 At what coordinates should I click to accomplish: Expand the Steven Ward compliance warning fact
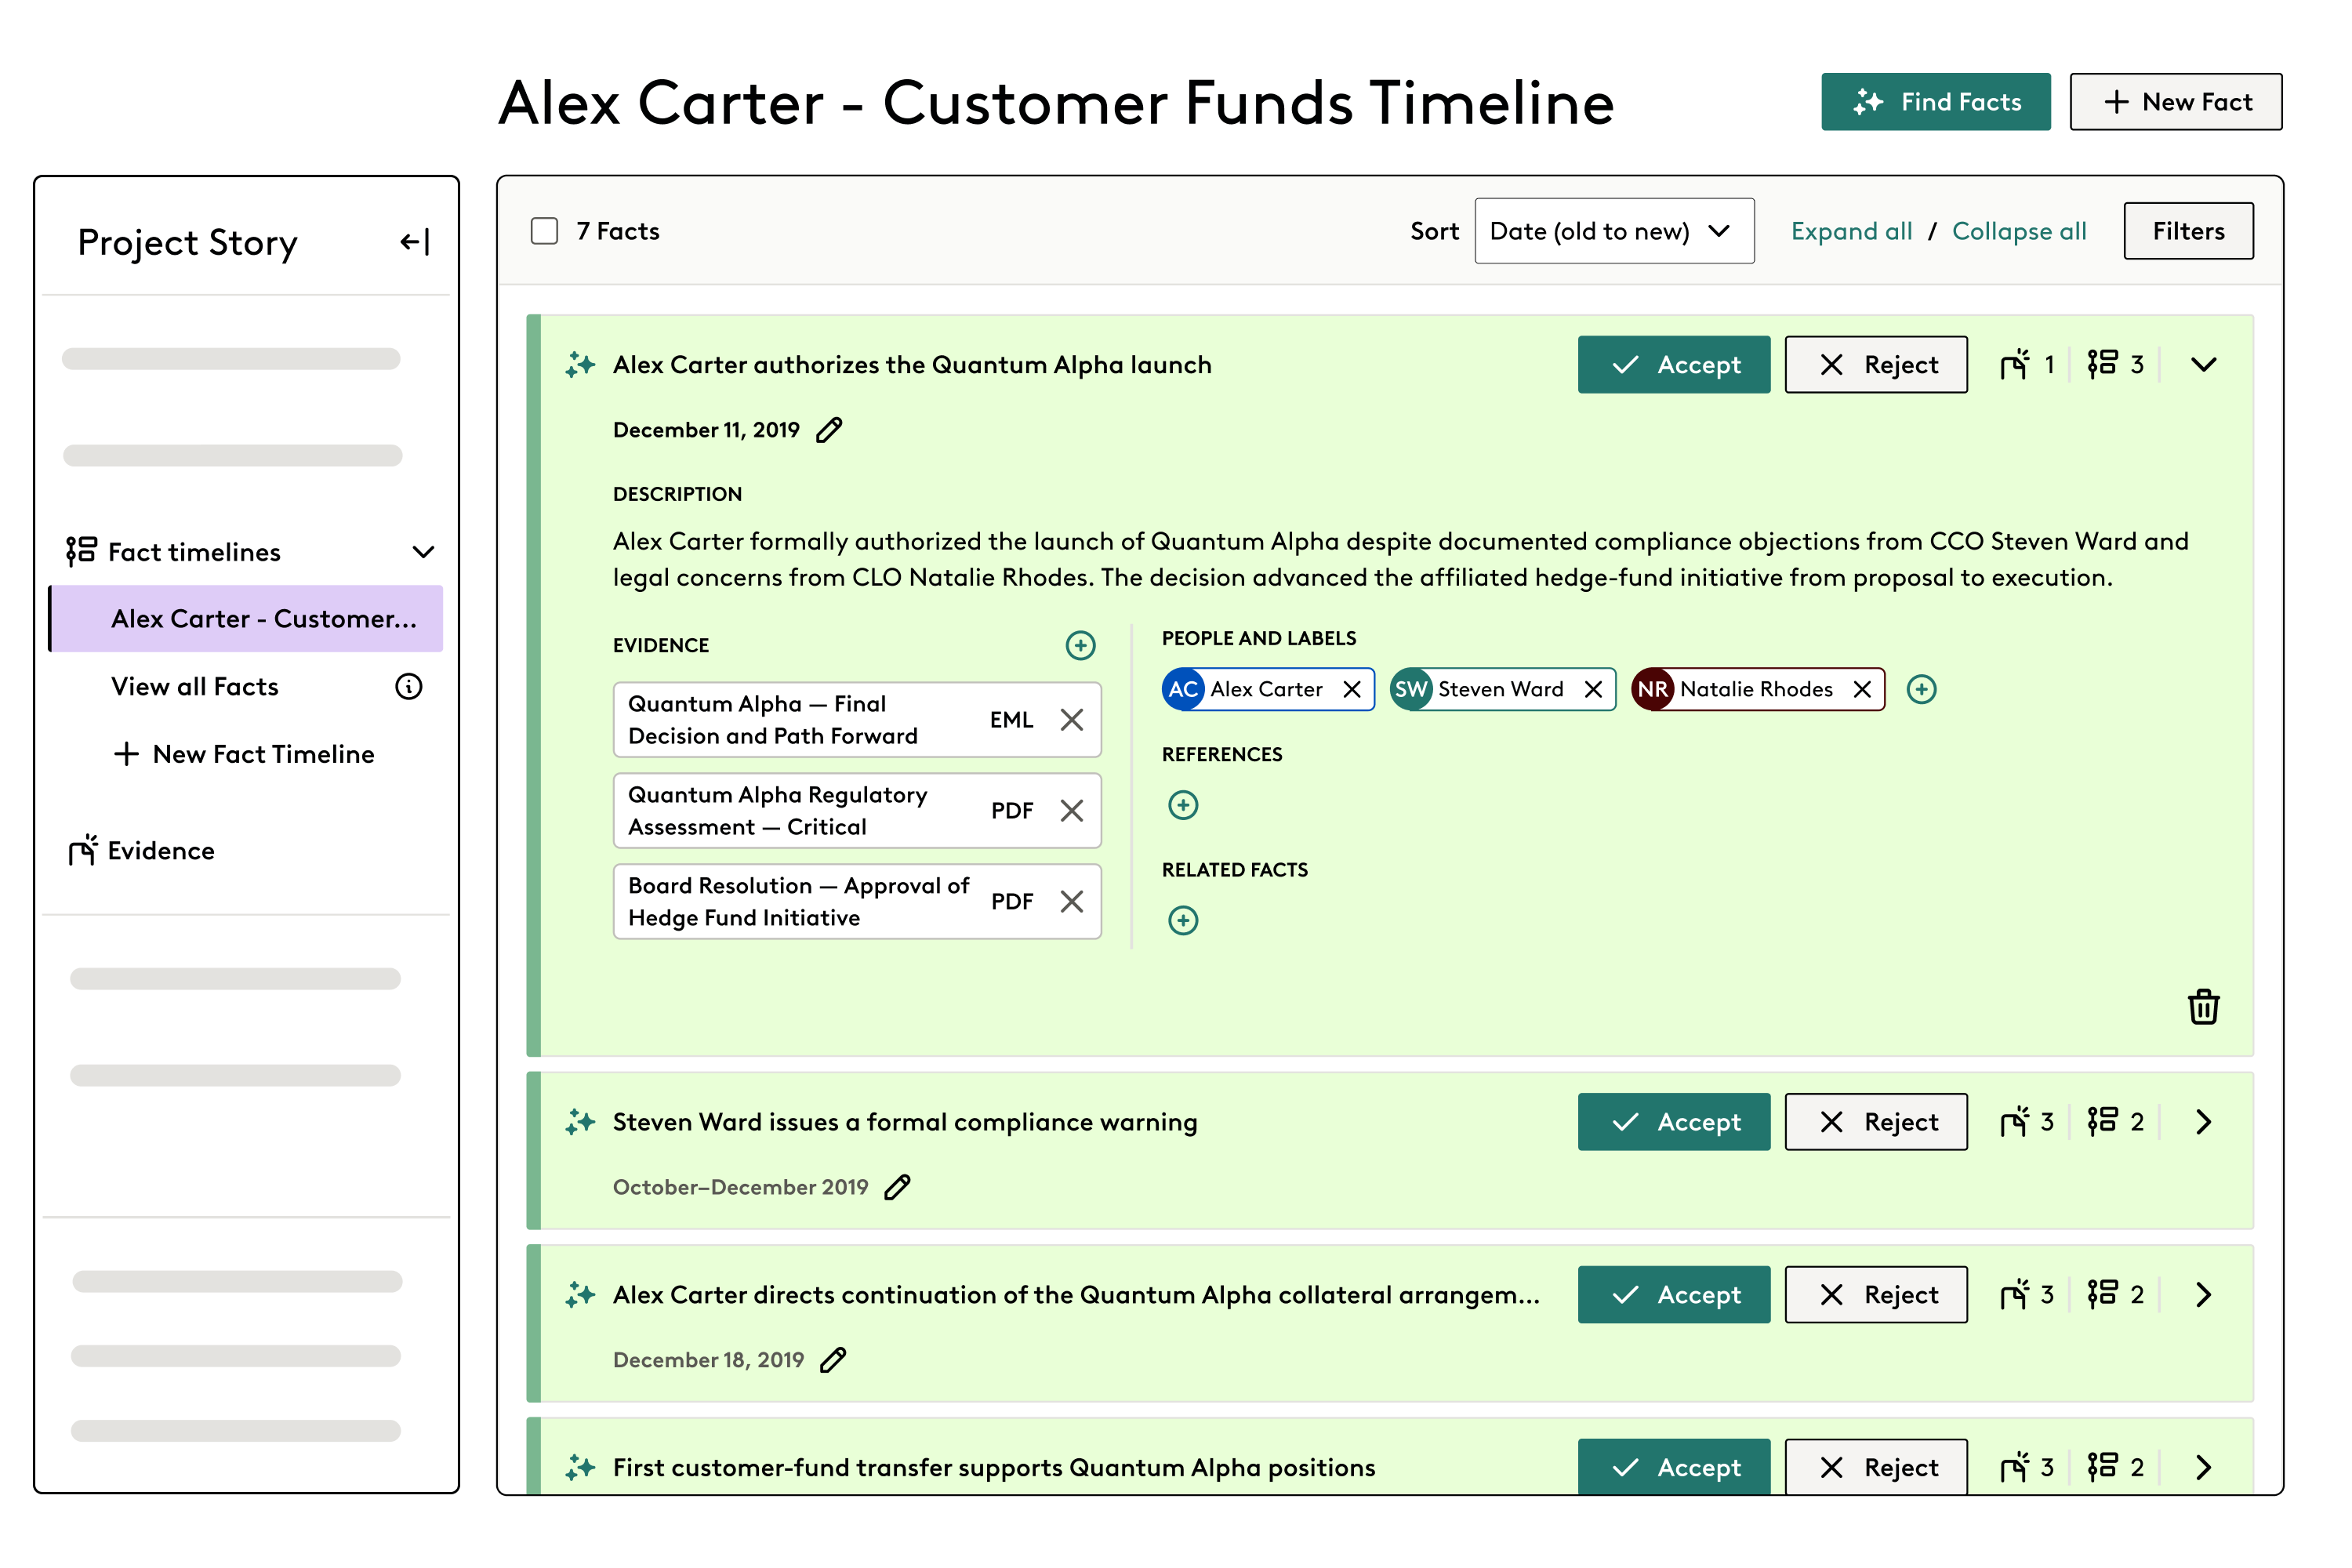2203,1122
